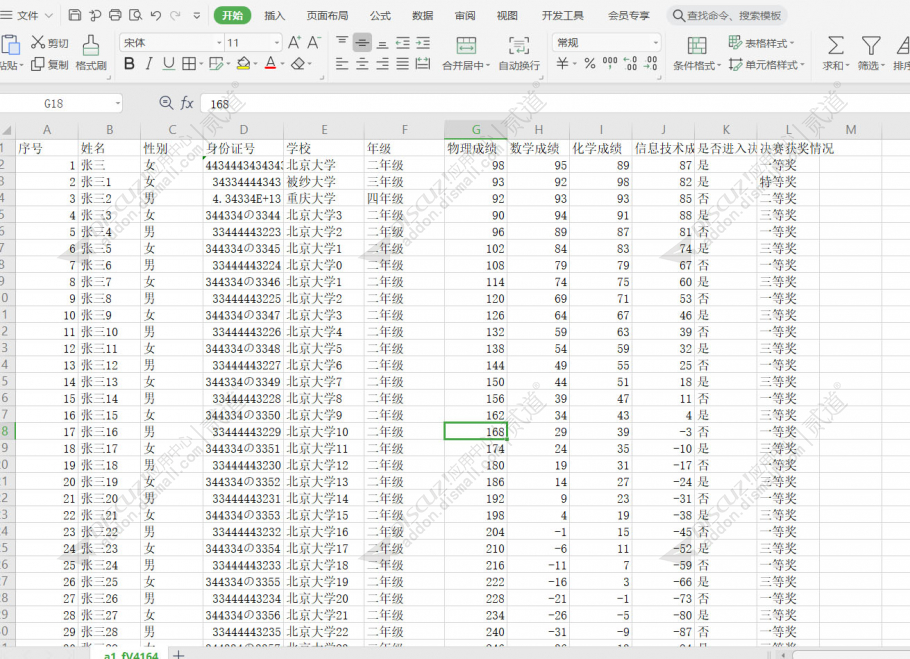The image size is (910, 659).
Task: Increase font size with A+ icon
Action: 294,42
